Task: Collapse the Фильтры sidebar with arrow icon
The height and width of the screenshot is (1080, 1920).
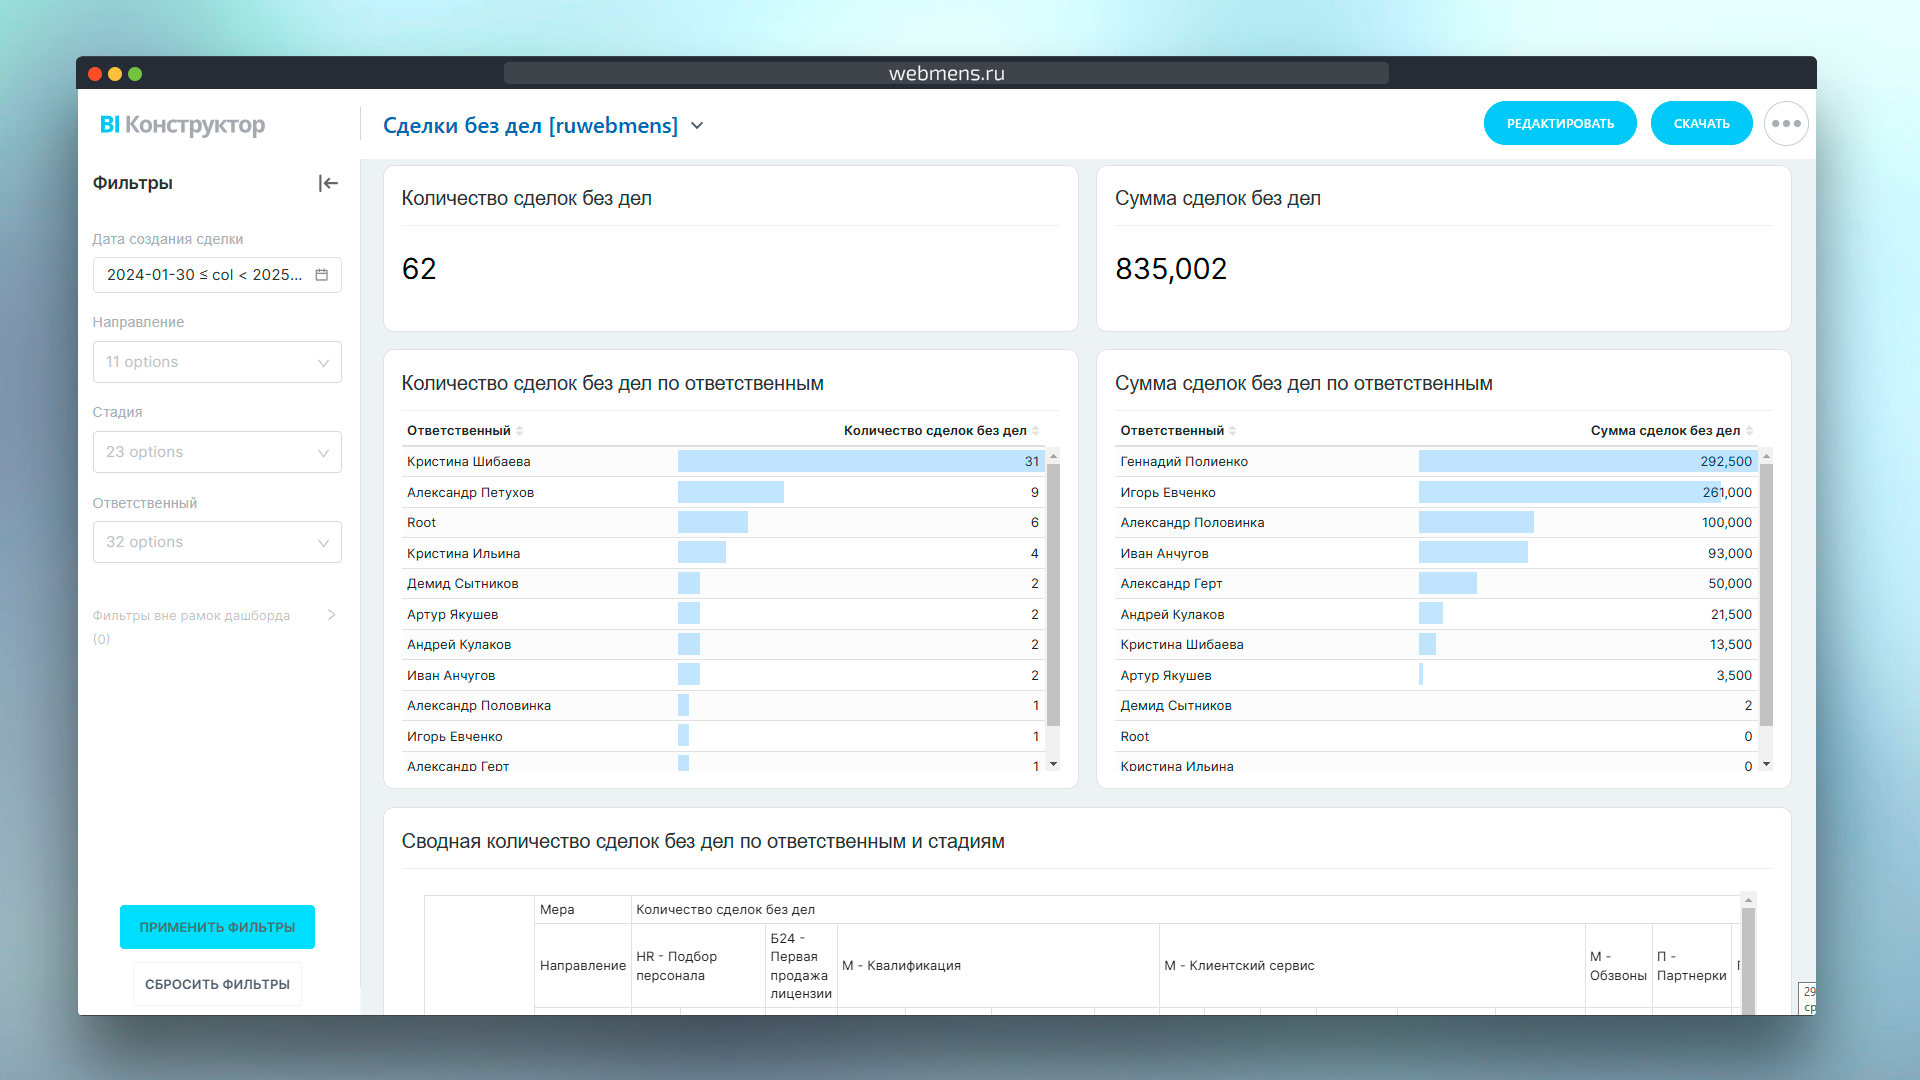Action: (328, 183)
